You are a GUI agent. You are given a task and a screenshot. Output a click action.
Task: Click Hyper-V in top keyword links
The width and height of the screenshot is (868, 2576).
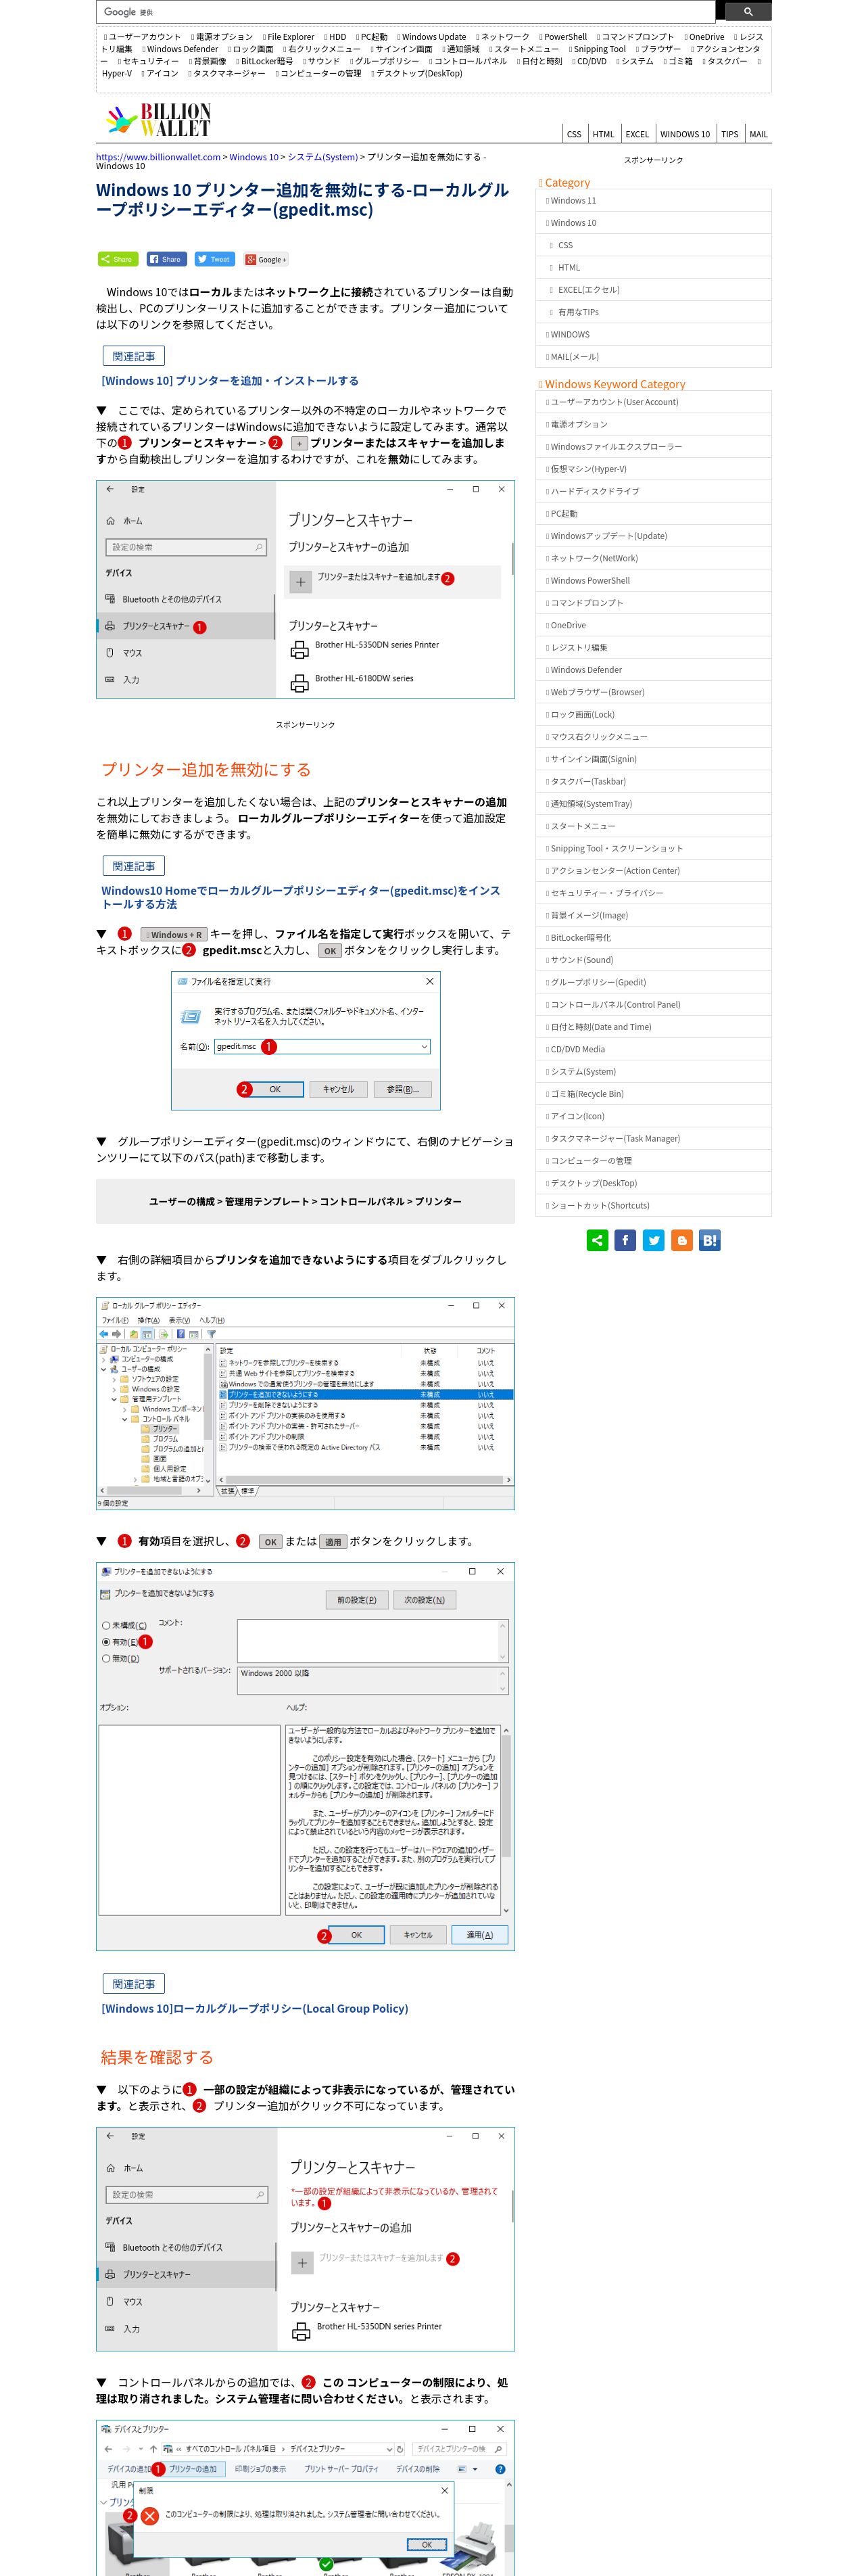116,73
